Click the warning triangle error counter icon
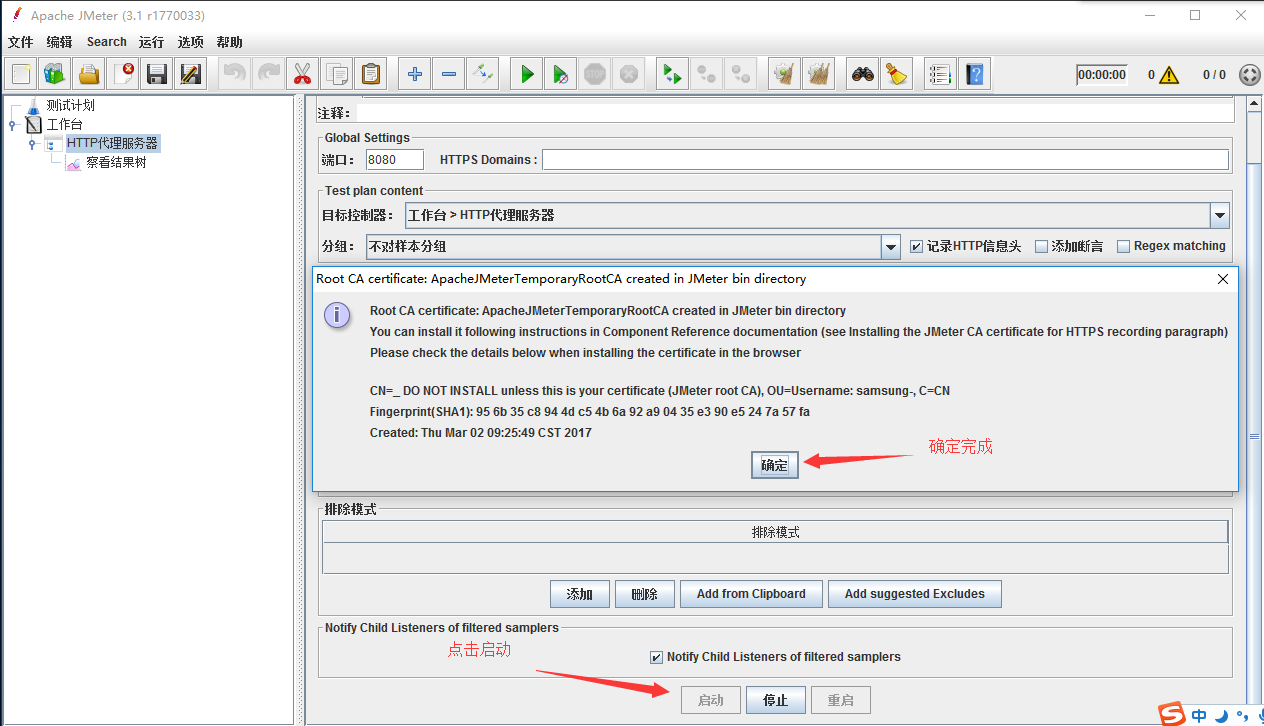Image resolution: width=1264 pixels, height=726 pixels. tap(1169, 75)
